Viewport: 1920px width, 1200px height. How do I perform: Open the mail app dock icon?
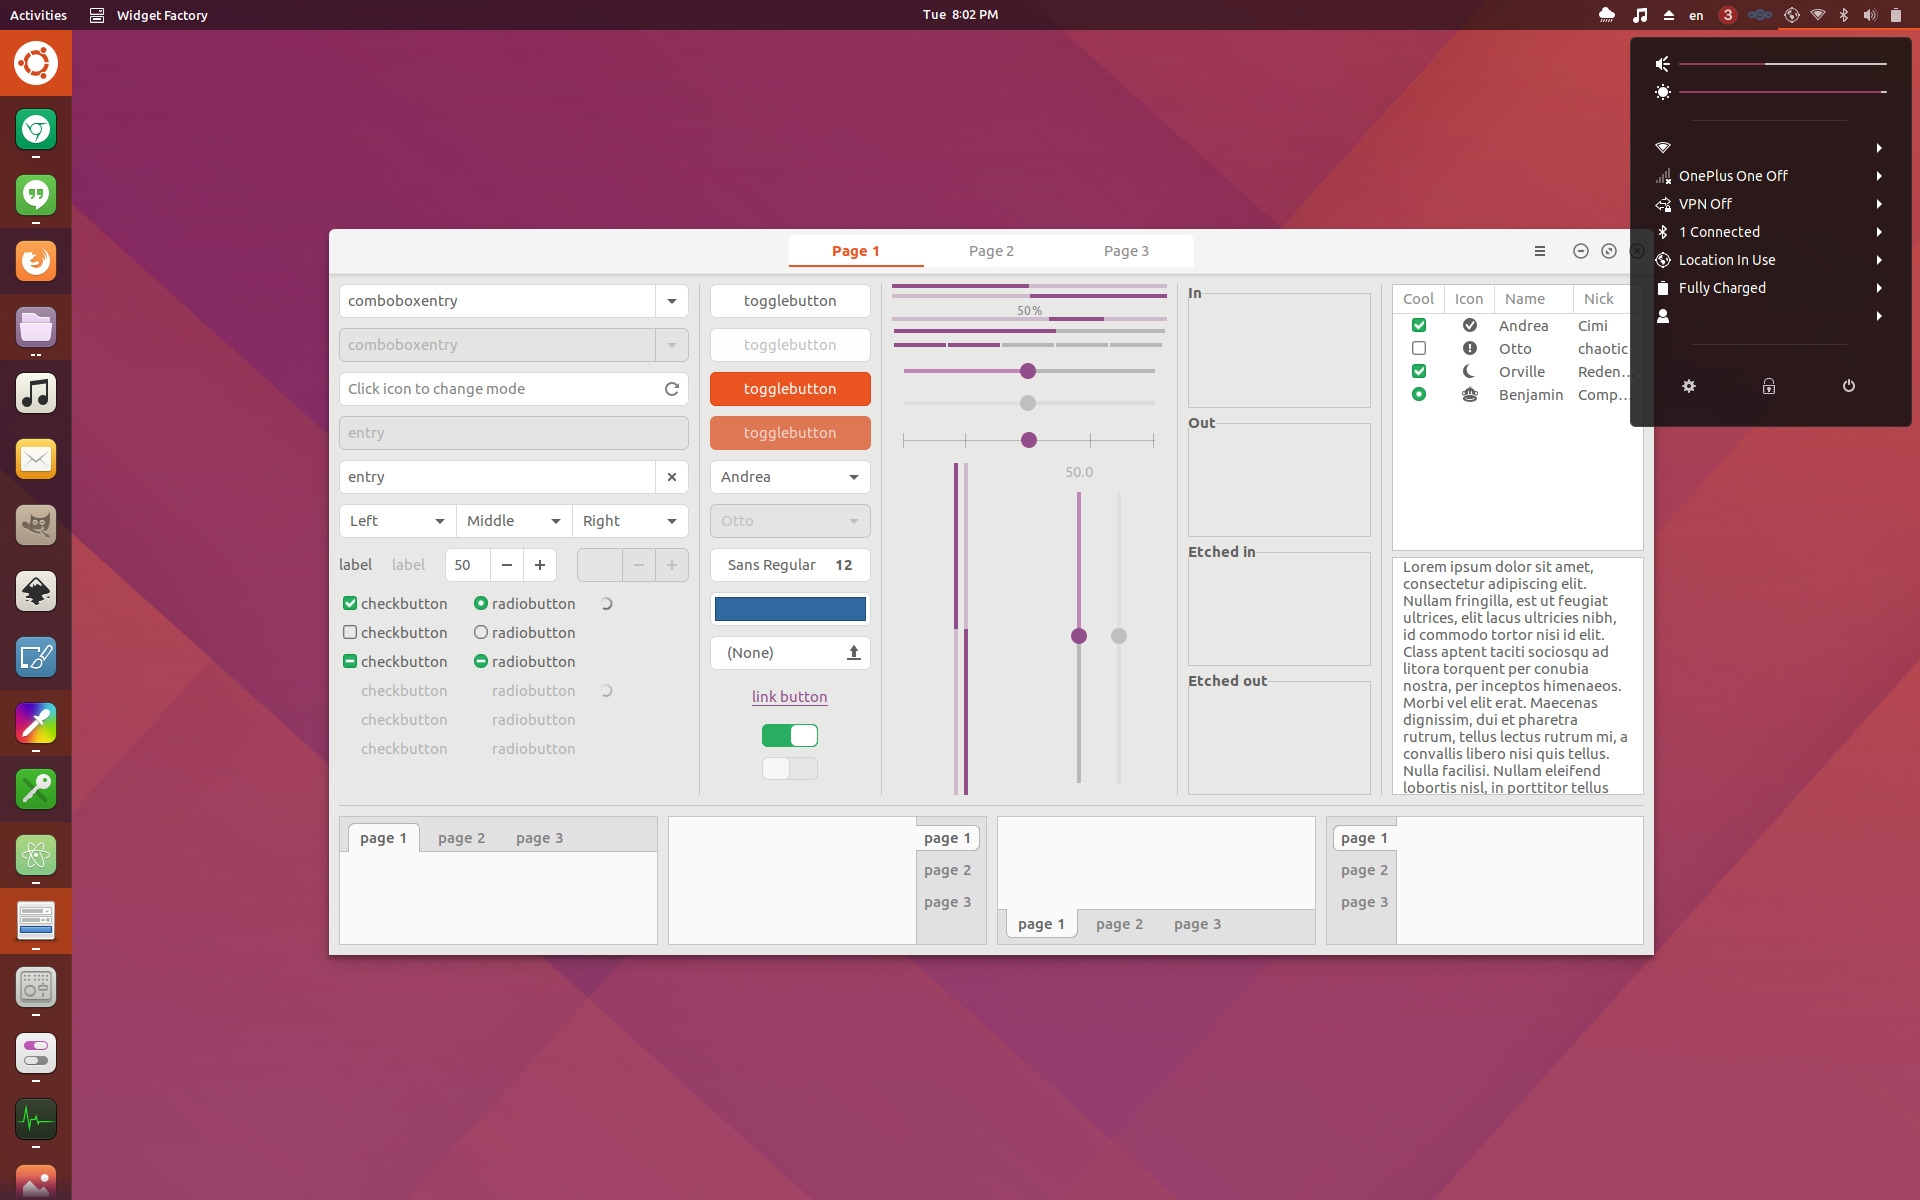[x=36, y=459]
